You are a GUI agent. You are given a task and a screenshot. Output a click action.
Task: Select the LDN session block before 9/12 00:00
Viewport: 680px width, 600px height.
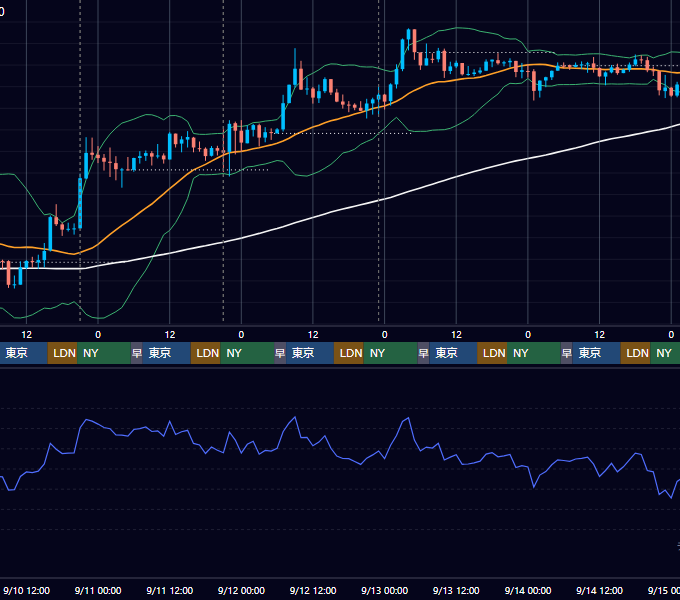[x=206, y=353]
